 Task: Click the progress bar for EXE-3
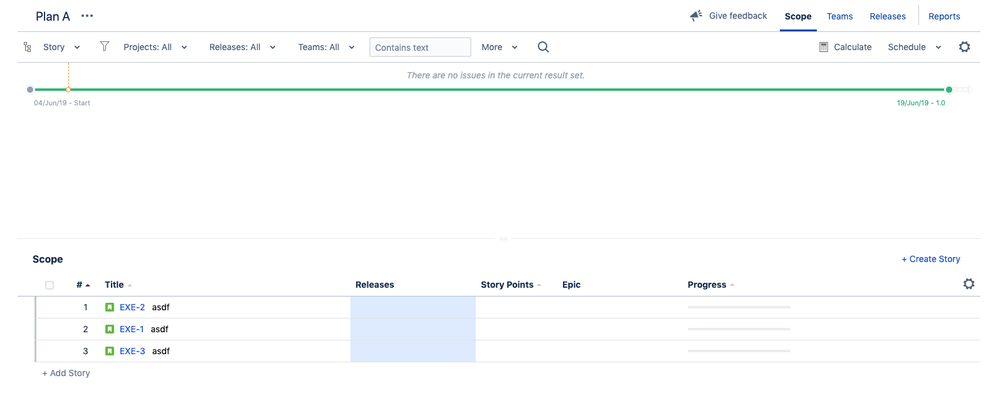739,351
